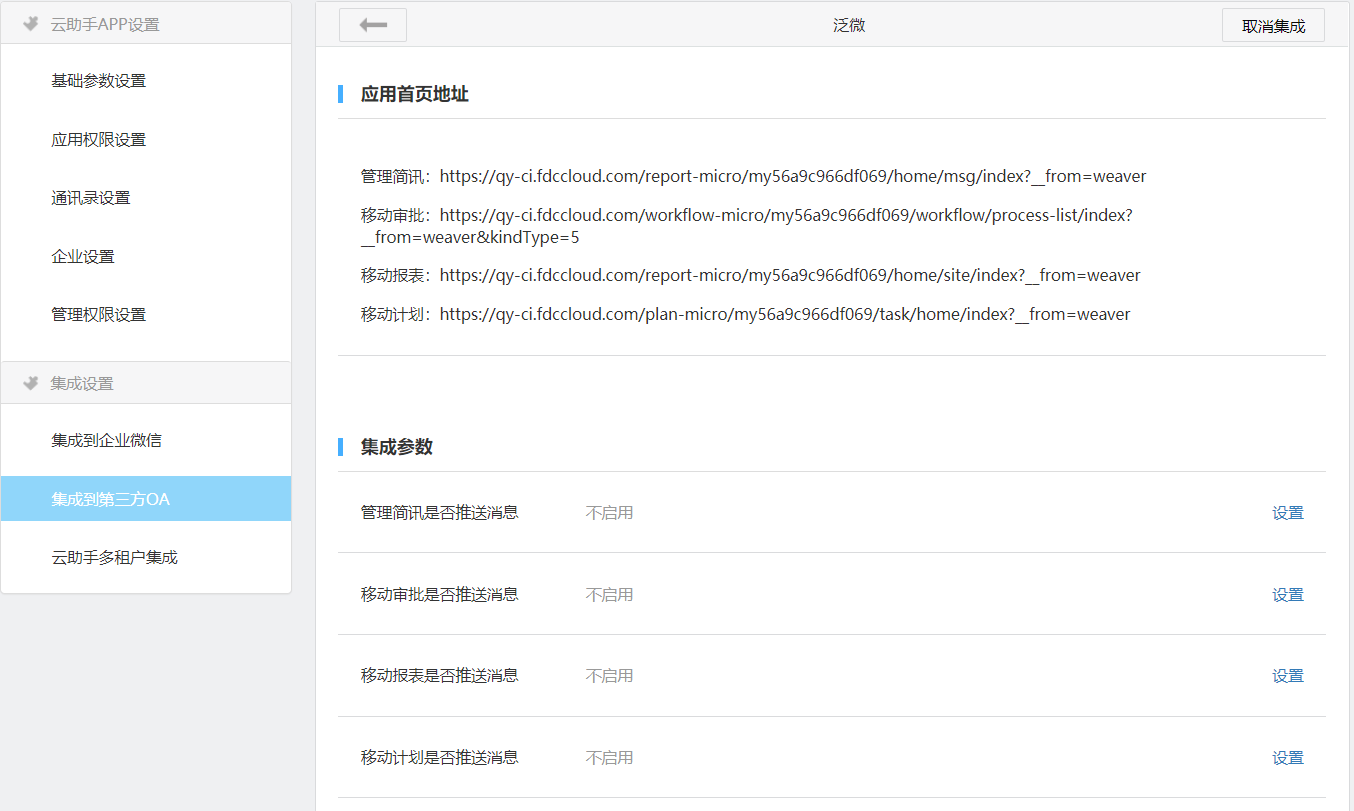Click 不启用 status in 移动审批 row
The width and height of the screenshot is (1354, 811).
[x=610, y=595]
